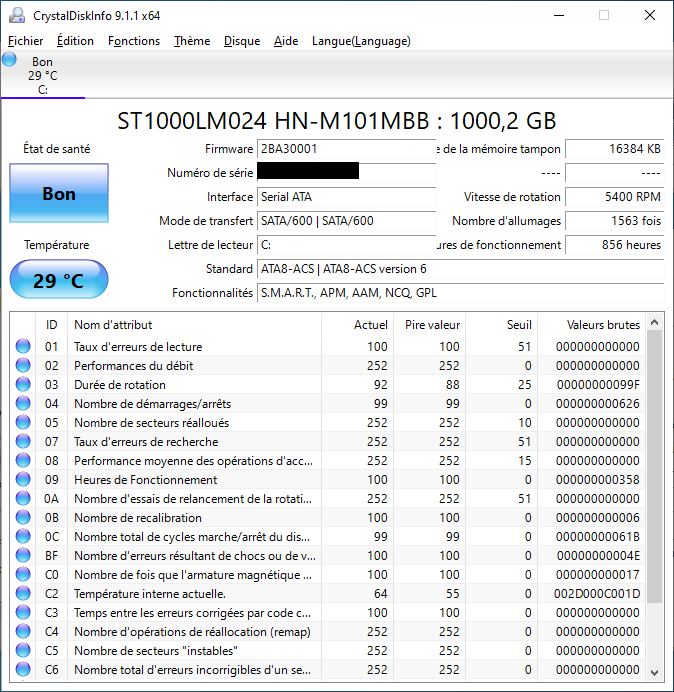This screenshot has height=692, width=674.
Task: Click the ID column header
Action: [x=52, y=325]
